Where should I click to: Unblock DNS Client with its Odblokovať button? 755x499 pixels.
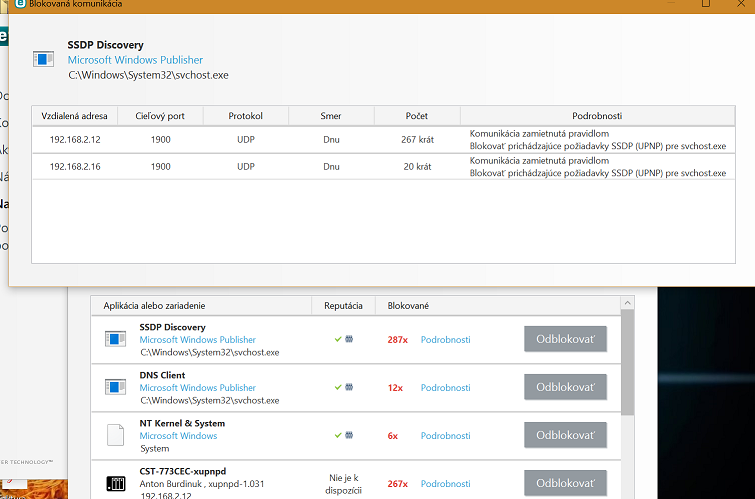[x=565, y=387]
